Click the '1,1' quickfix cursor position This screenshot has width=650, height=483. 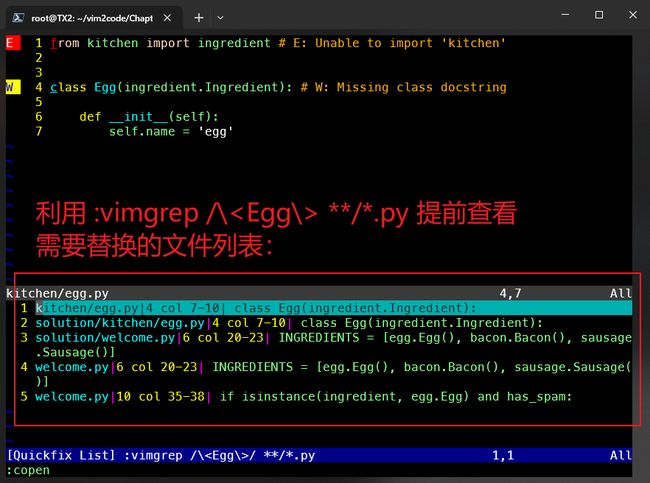click(503, 455)
